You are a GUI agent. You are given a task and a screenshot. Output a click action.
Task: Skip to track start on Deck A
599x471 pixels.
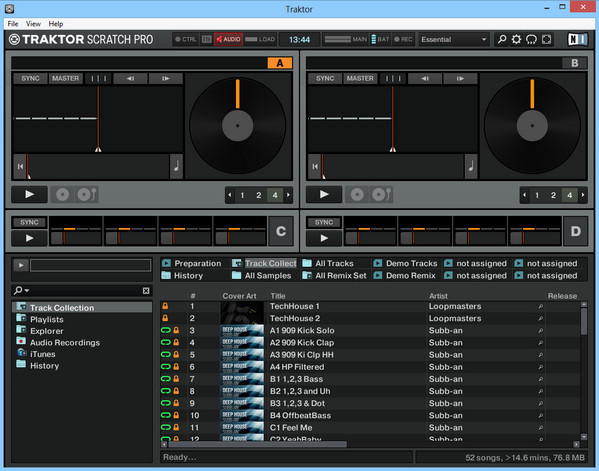click(20, 166)
